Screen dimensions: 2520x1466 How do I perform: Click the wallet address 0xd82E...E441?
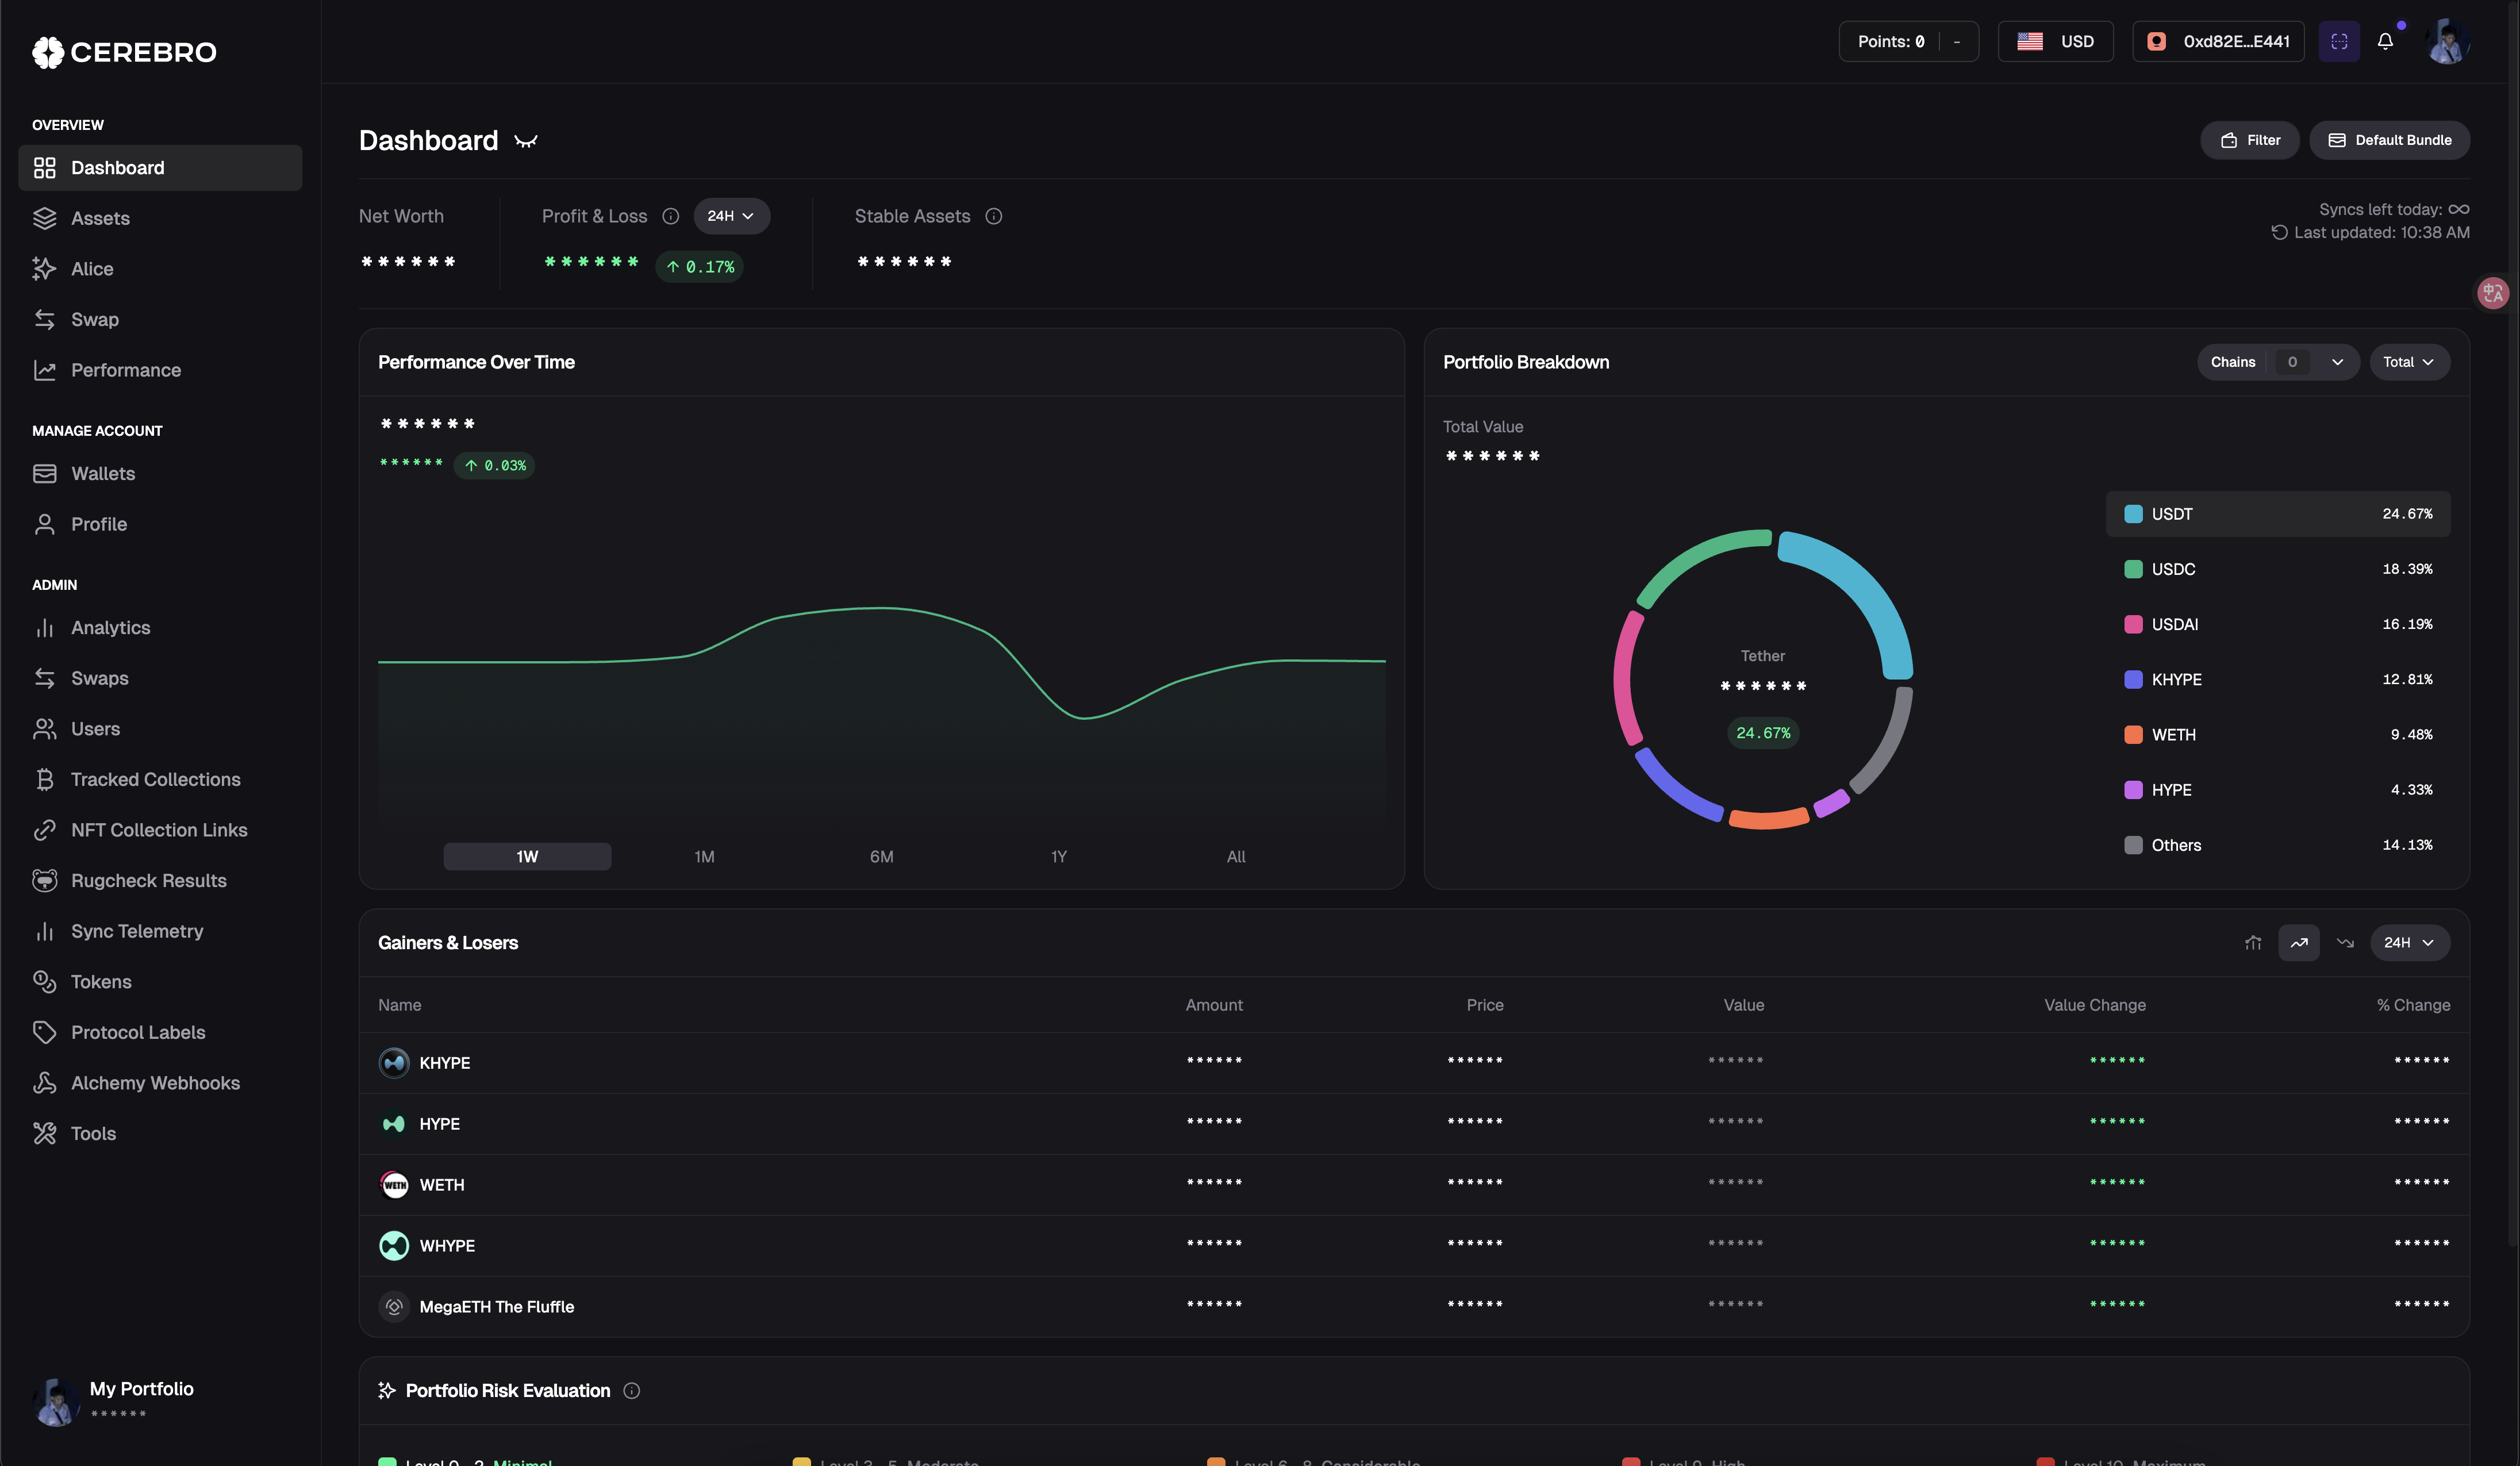tap(2218, 41)
